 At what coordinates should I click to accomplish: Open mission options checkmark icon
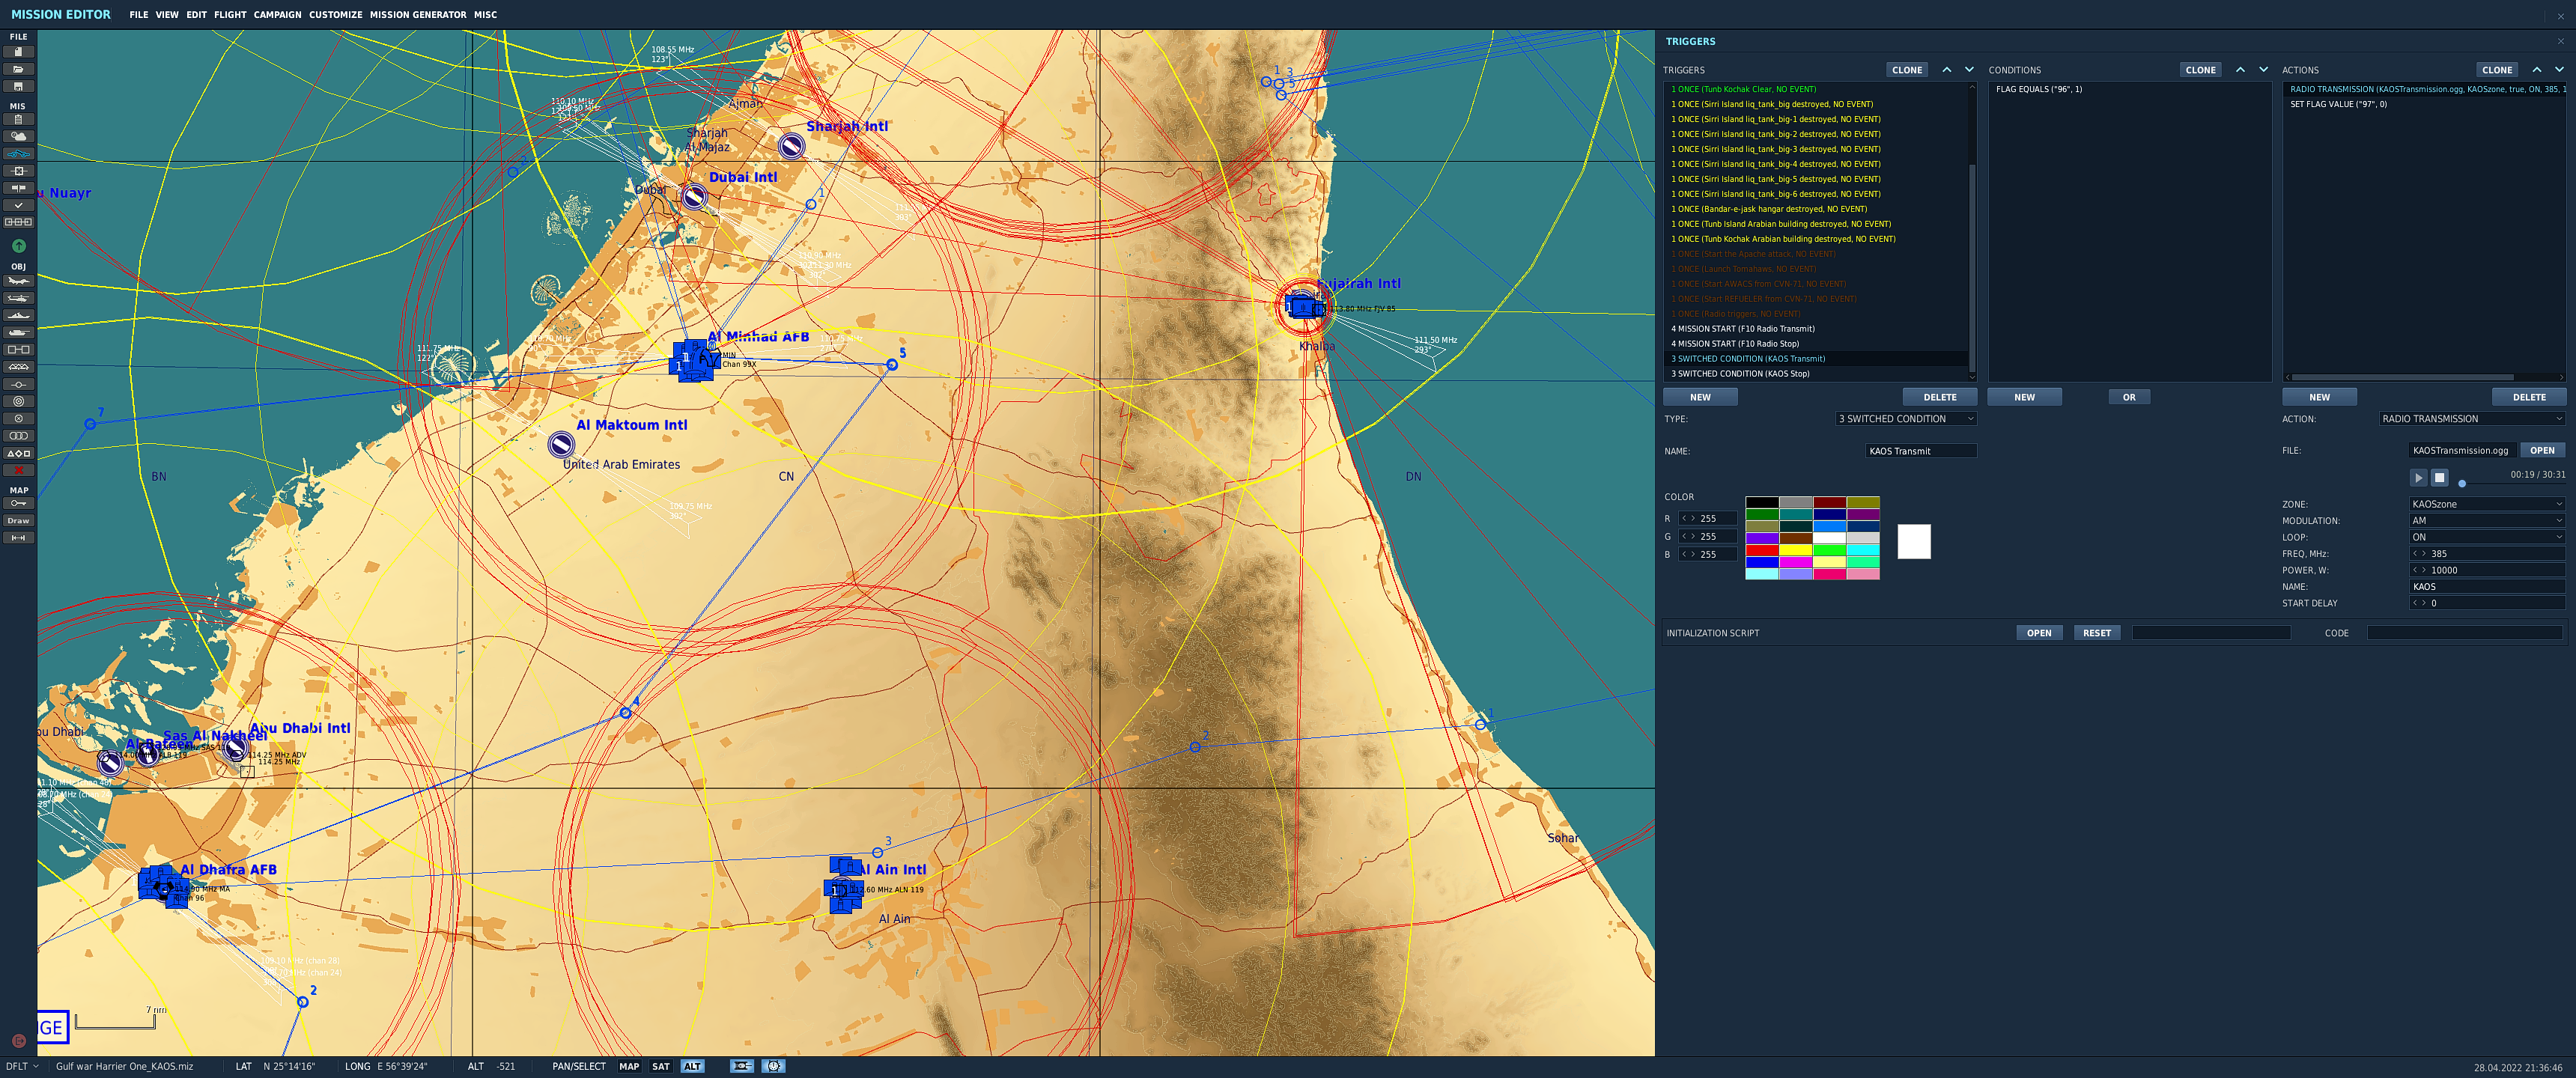coord(18,205)
